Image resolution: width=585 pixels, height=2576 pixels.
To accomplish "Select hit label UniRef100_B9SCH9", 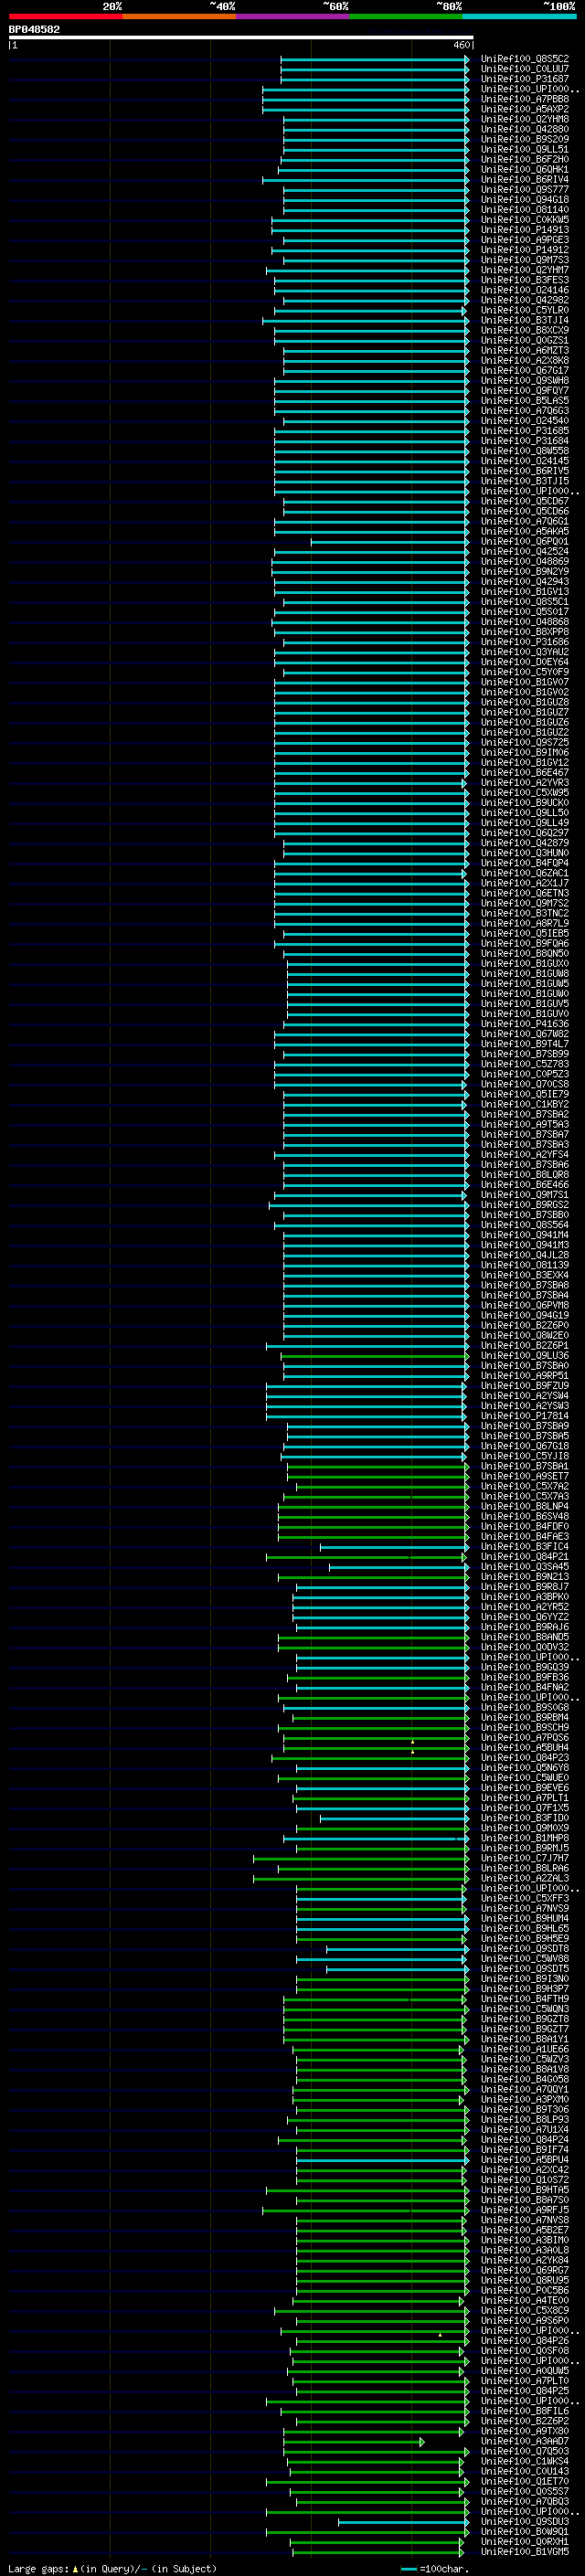I will point(525,1727).
